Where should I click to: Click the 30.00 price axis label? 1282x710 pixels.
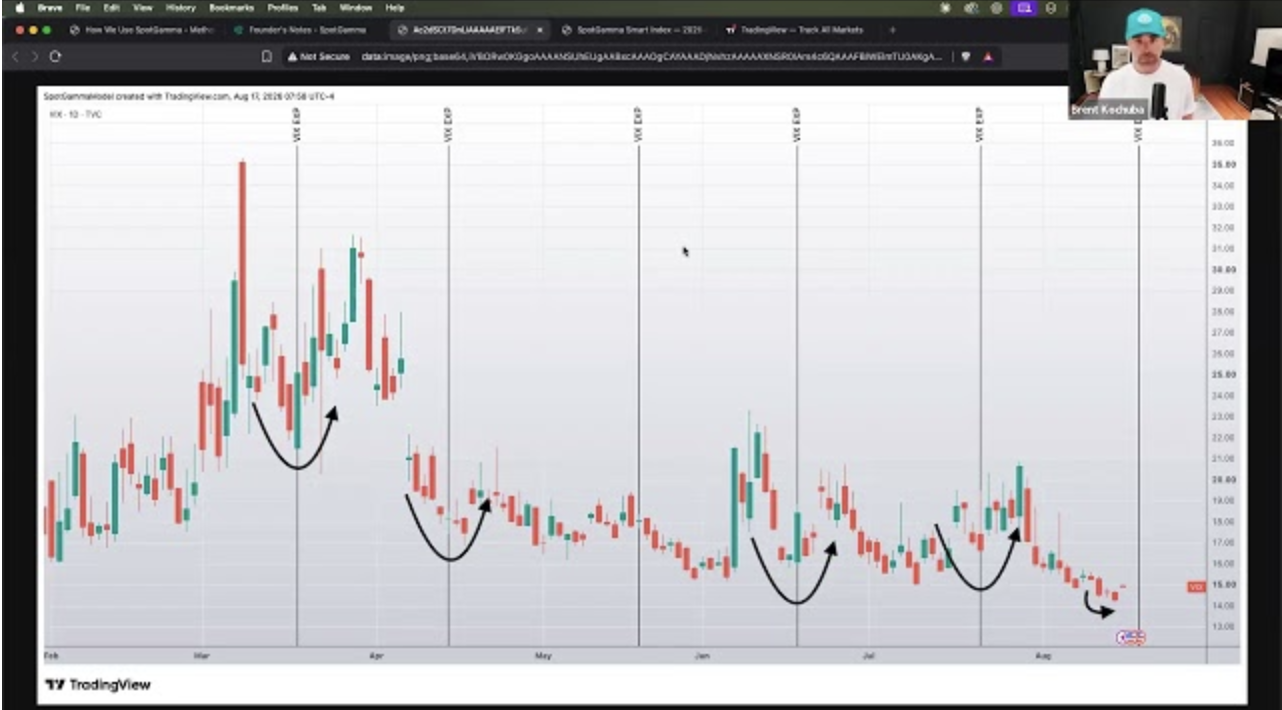click(x=1224, y=270)
